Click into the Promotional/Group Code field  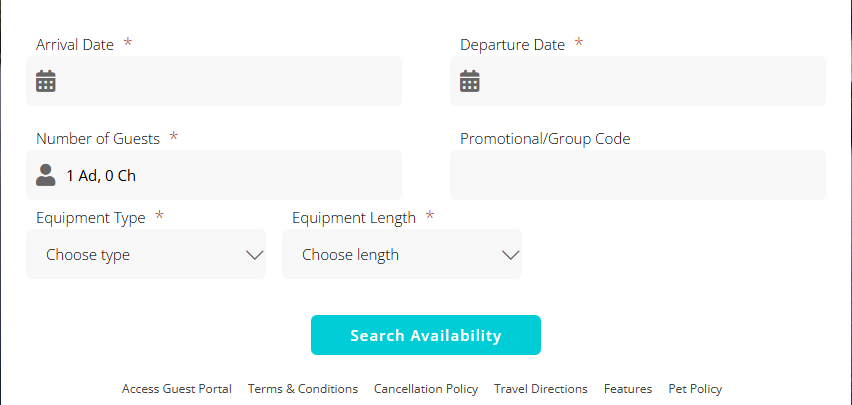pos(638,175)
